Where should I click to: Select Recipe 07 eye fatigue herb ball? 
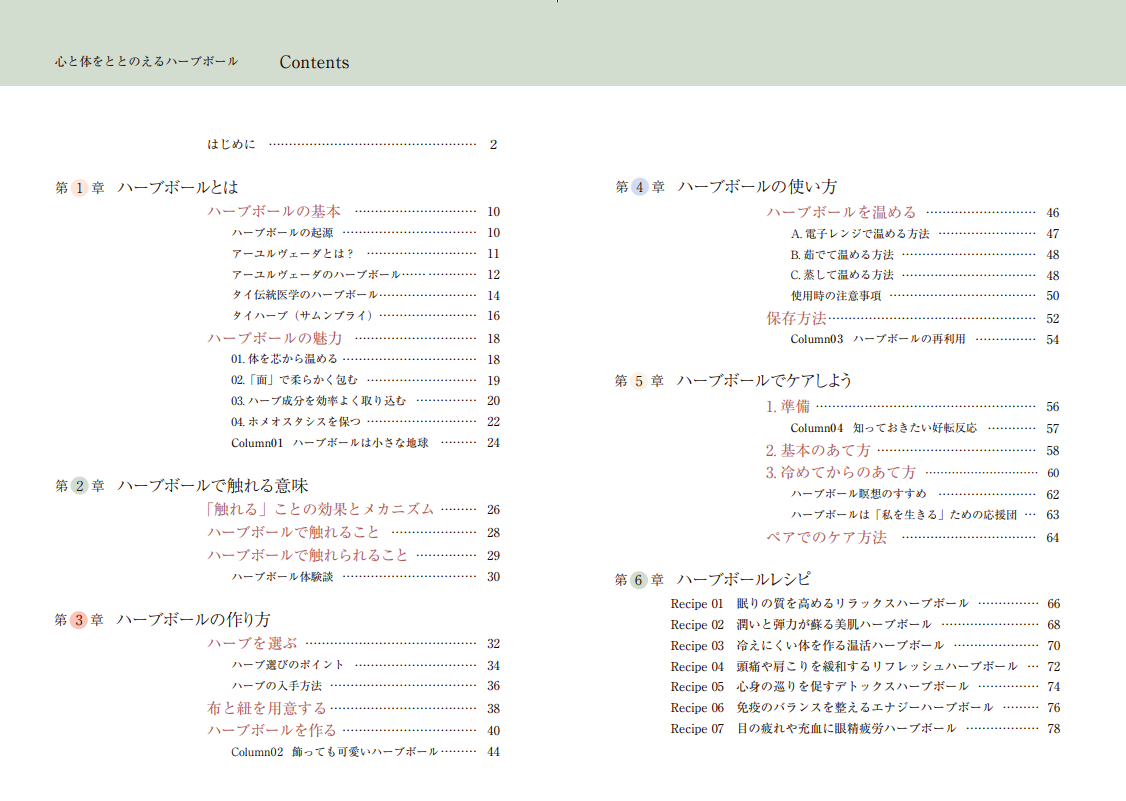(813, 729)
